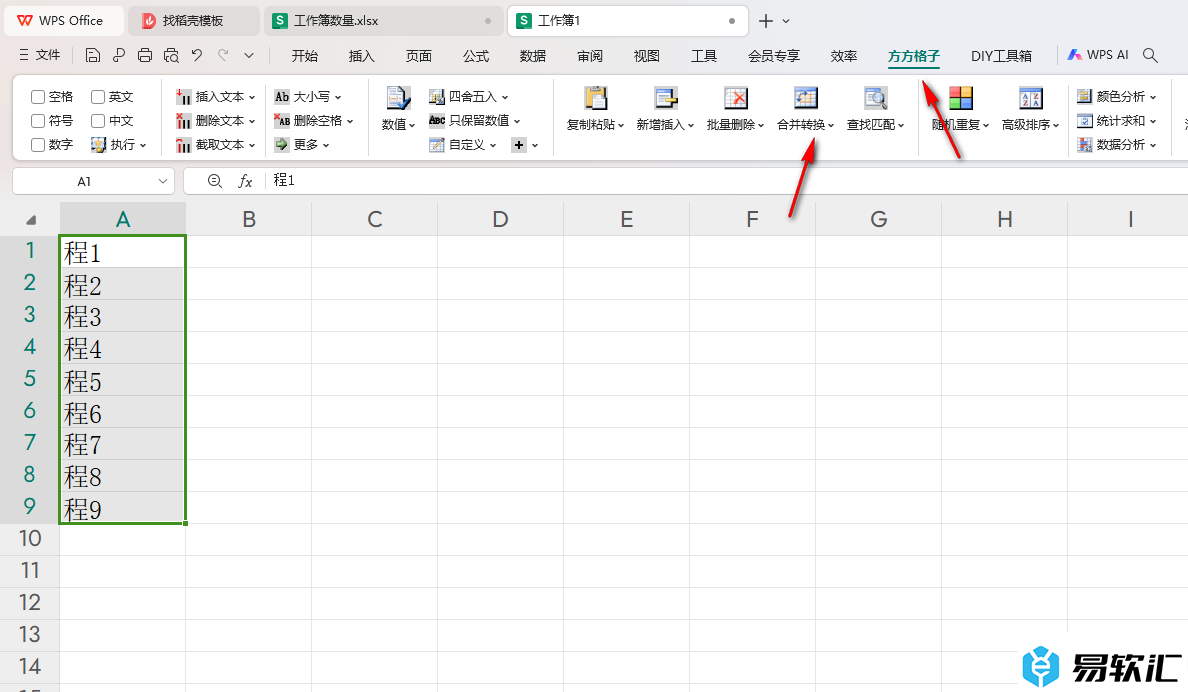This screenshot has width=1188, height=692.
Task: Click the 执行 execute icon
Action: click(98, 144)
